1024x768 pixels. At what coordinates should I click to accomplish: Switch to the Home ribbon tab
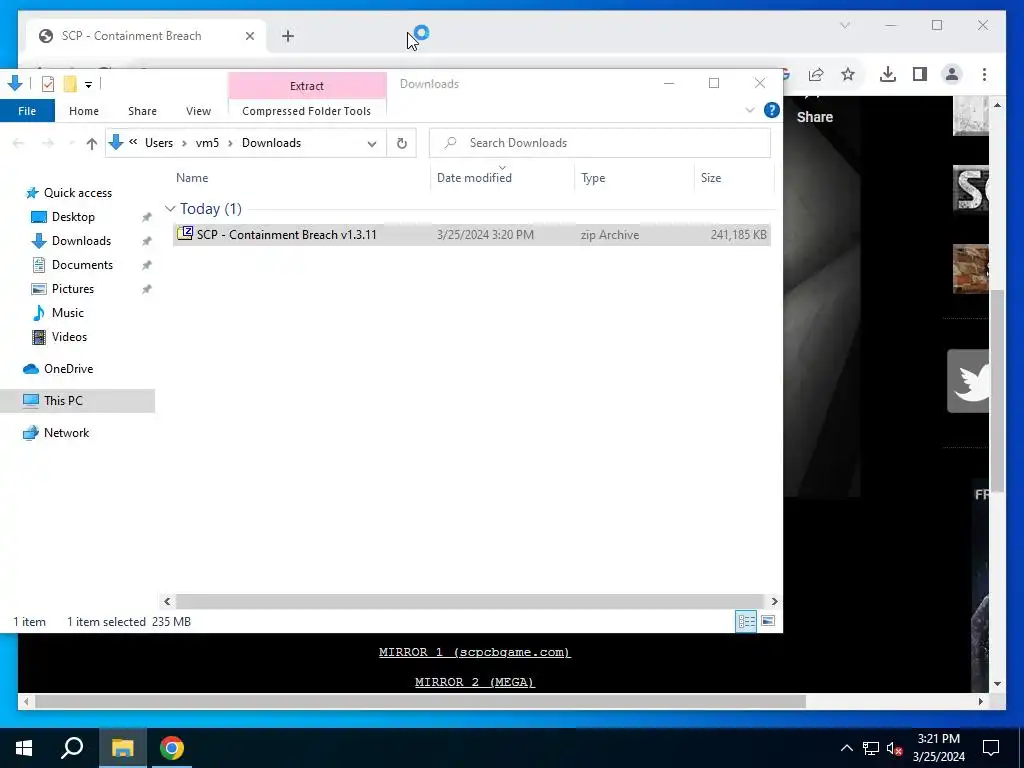[x=84, y=111]
